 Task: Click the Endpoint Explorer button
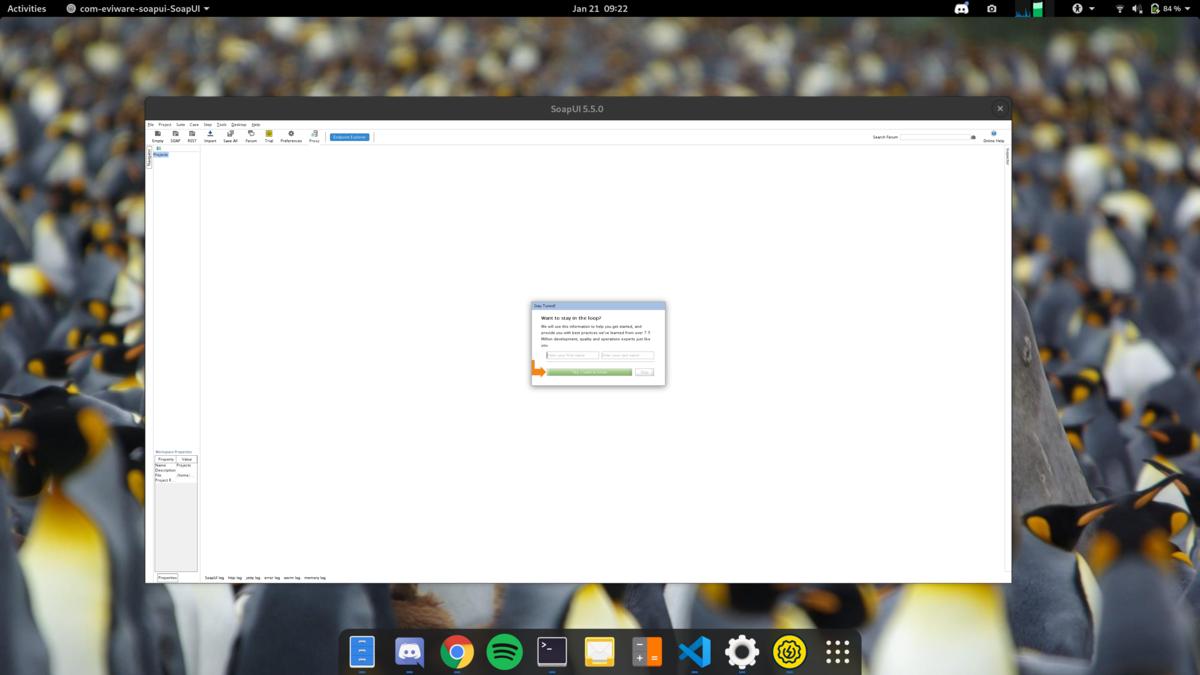coord(350,136)
